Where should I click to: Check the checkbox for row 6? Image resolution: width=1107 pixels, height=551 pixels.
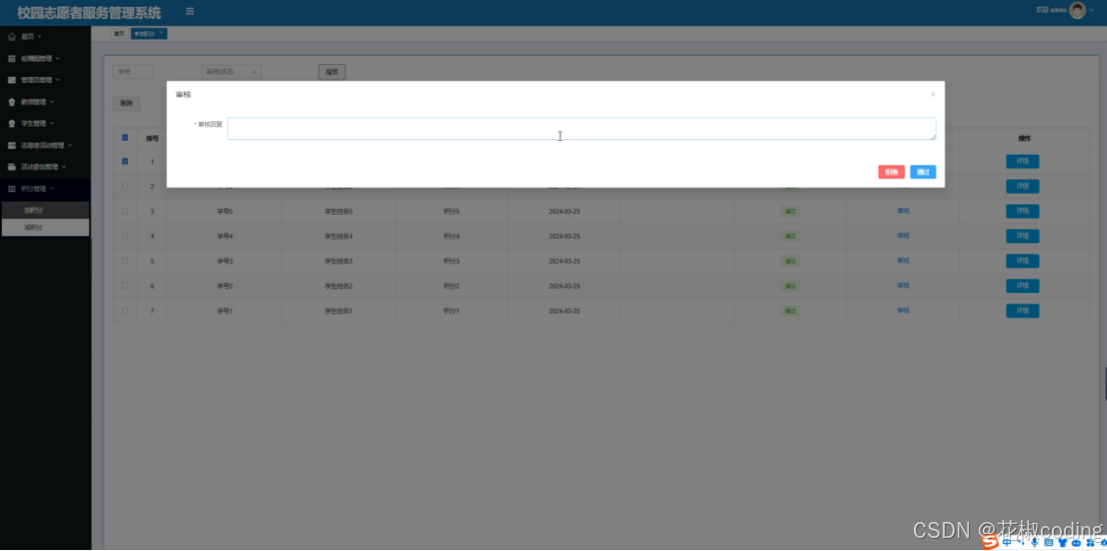tap(125, 285)
